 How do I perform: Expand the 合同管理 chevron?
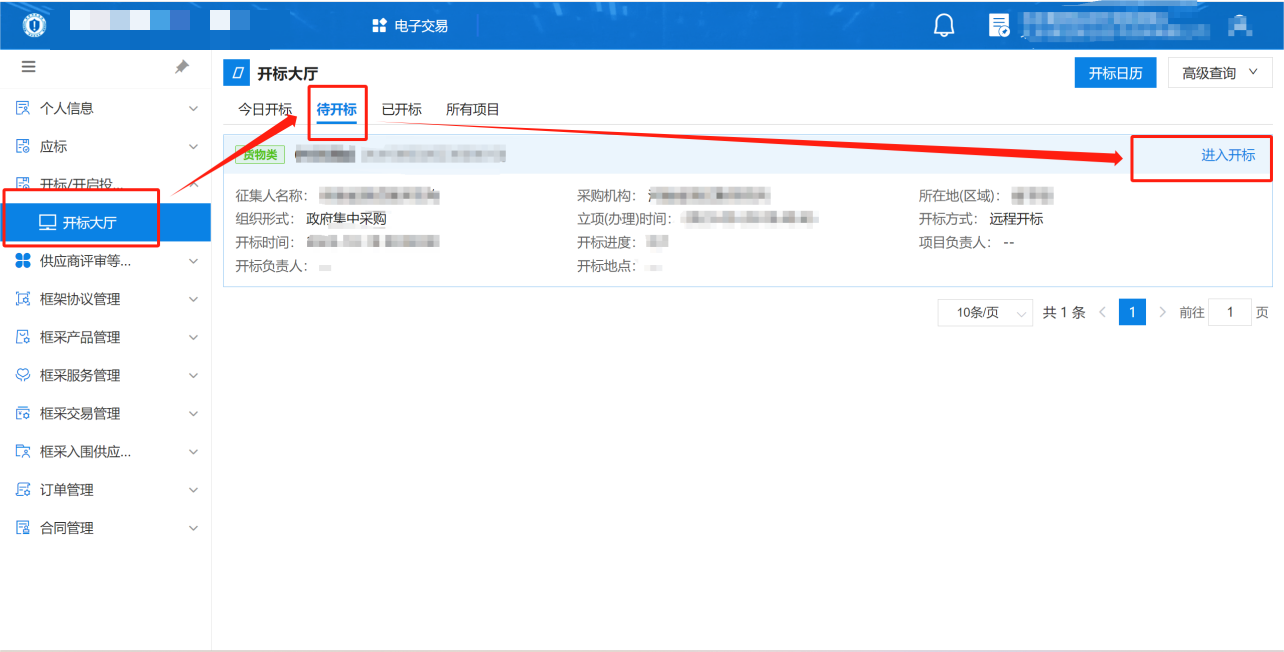[x=193, y=528]
